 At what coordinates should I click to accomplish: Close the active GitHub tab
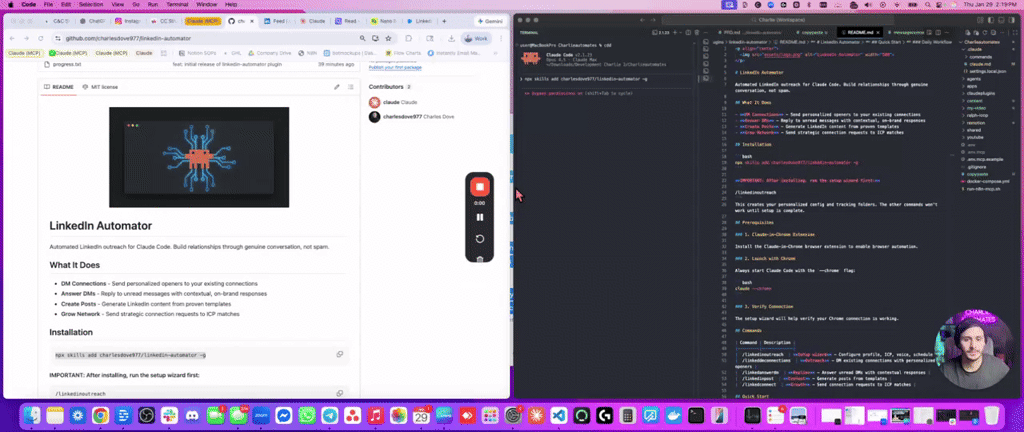pyautogui.click(x=253, y=21)
